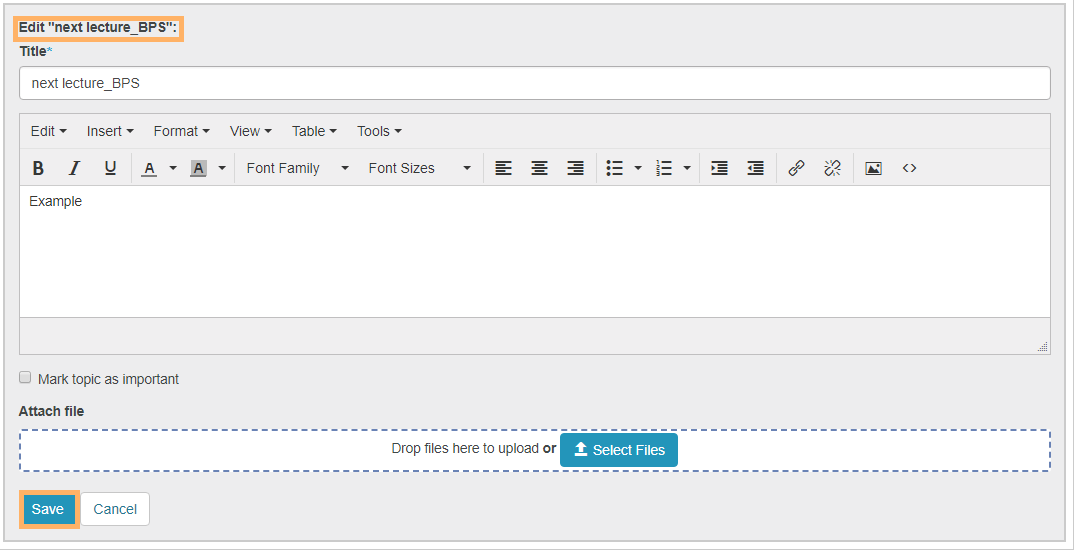This screenshot has width=1075, height=552.
Task: Open the Insert menu
Action: (109, 131)
